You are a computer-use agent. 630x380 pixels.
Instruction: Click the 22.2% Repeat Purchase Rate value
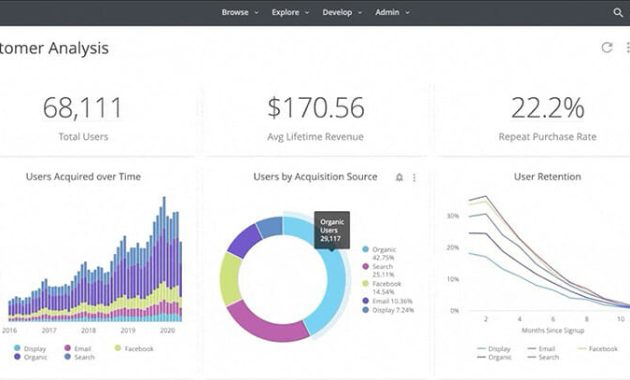pyautogui.click(x=548, y=108)
